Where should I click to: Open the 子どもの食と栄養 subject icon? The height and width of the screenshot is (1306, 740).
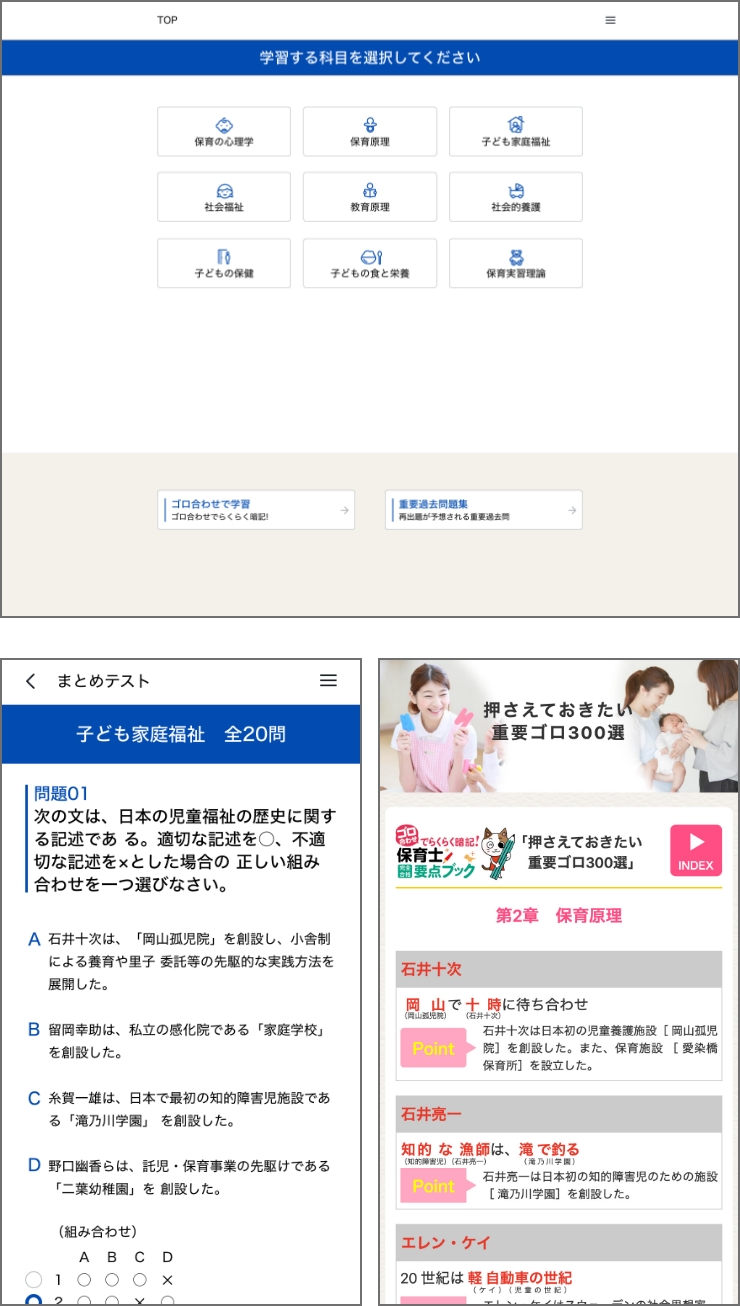[370, 257]
